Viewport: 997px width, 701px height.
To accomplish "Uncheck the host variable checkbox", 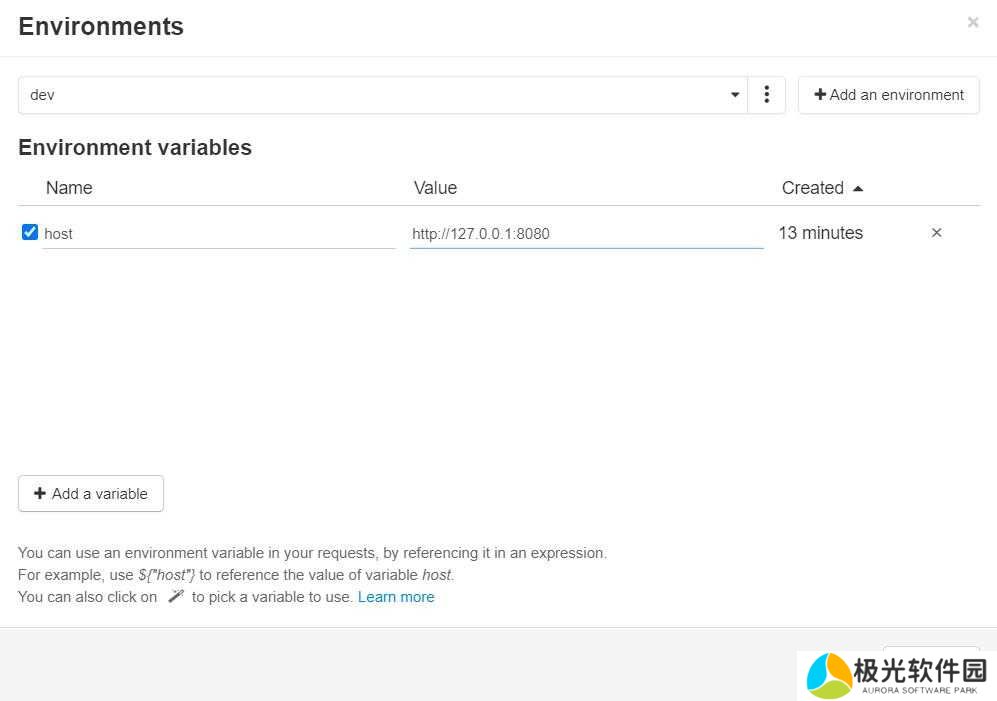I will click(x=30, y=232).
